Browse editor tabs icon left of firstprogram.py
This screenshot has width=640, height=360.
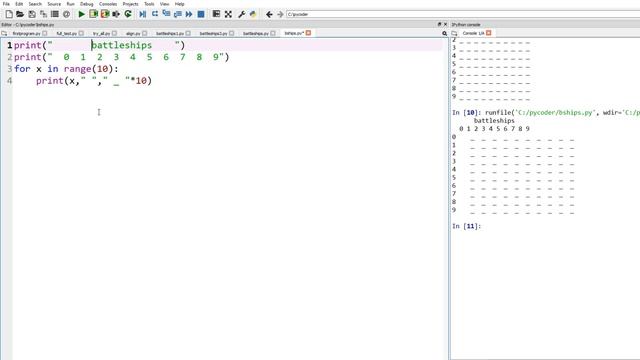point(4,33)
